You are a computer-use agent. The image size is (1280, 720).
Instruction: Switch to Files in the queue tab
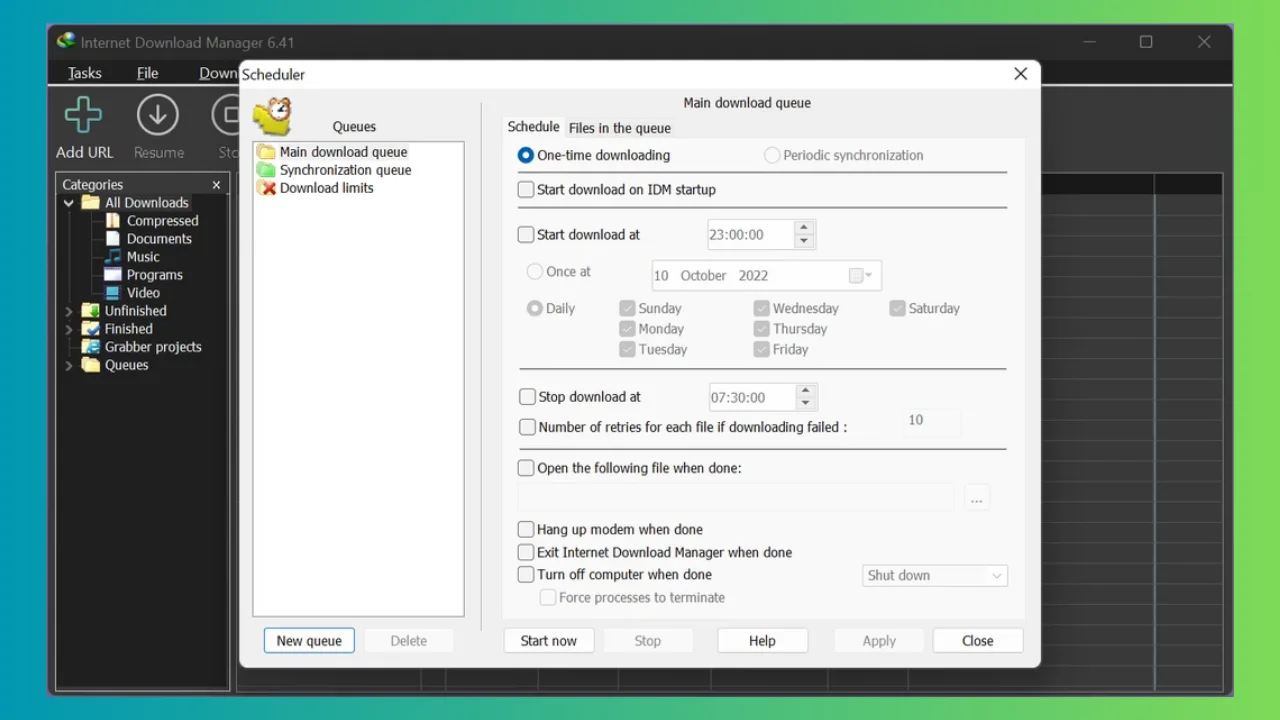pos(620,128)
